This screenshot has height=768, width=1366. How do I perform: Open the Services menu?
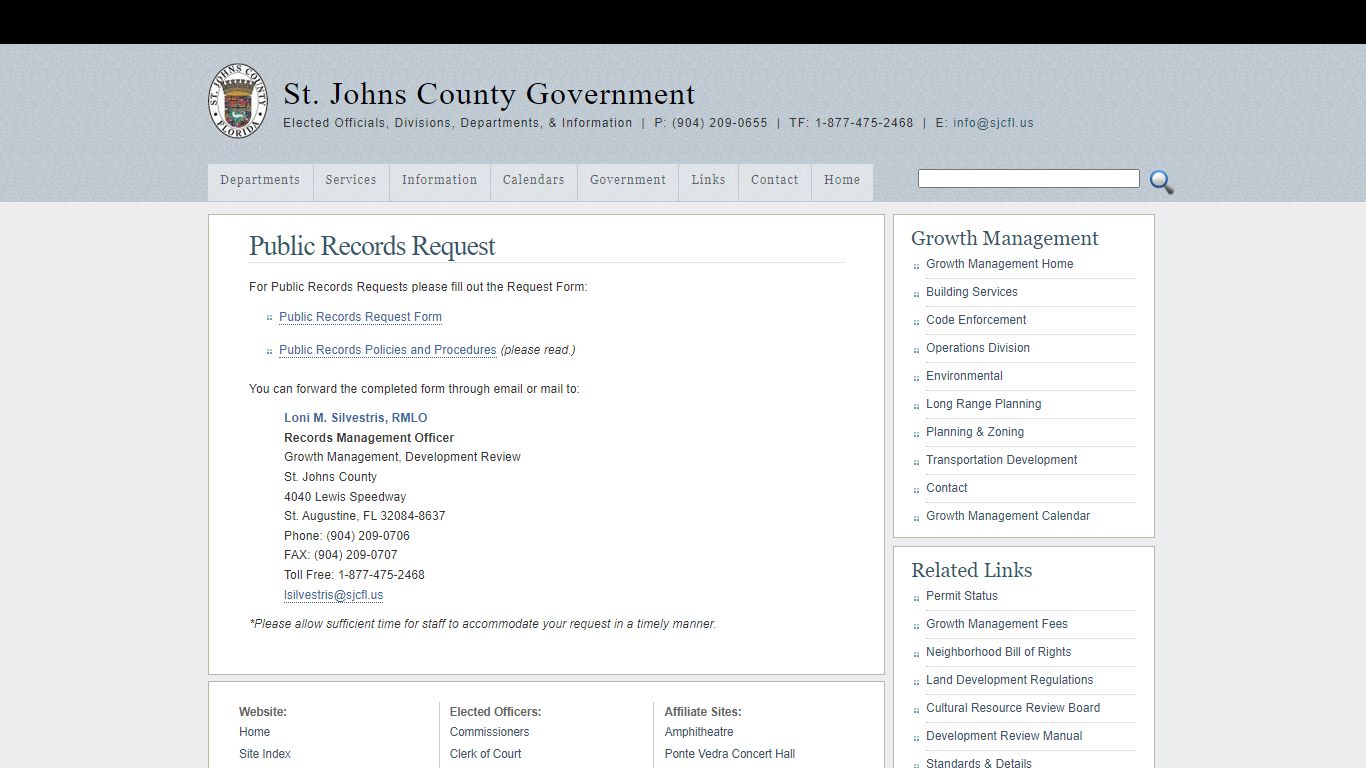351,181
